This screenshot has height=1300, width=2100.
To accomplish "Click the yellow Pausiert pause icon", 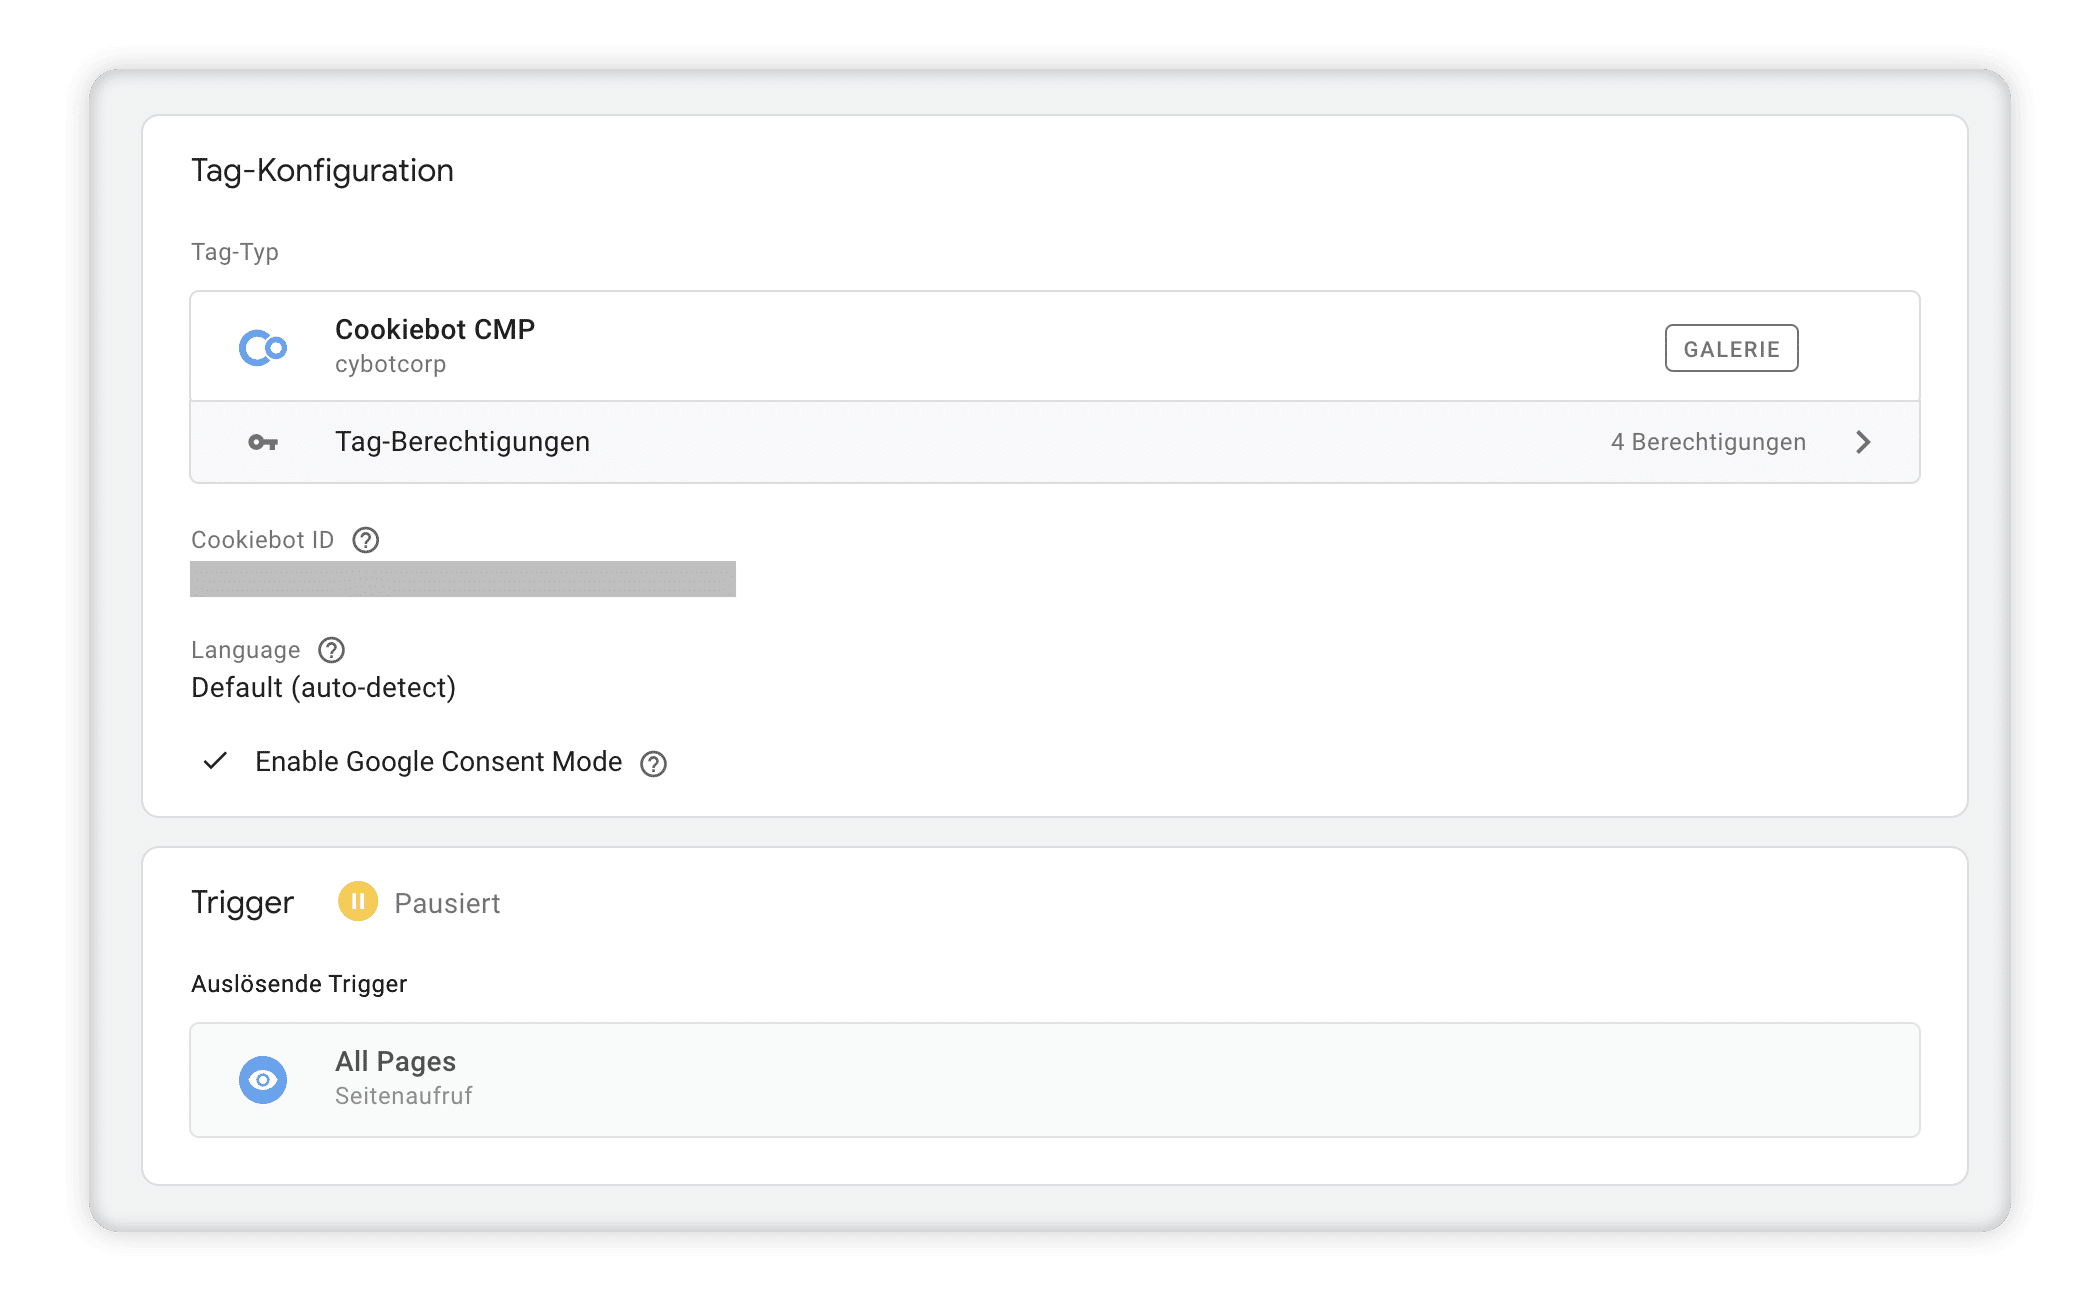I will tap(358, 901).
